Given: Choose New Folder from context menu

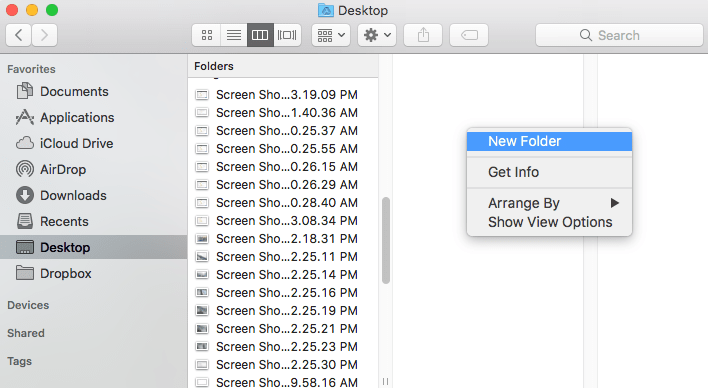Looking at the screenshot, I should (x=550, y=141).
